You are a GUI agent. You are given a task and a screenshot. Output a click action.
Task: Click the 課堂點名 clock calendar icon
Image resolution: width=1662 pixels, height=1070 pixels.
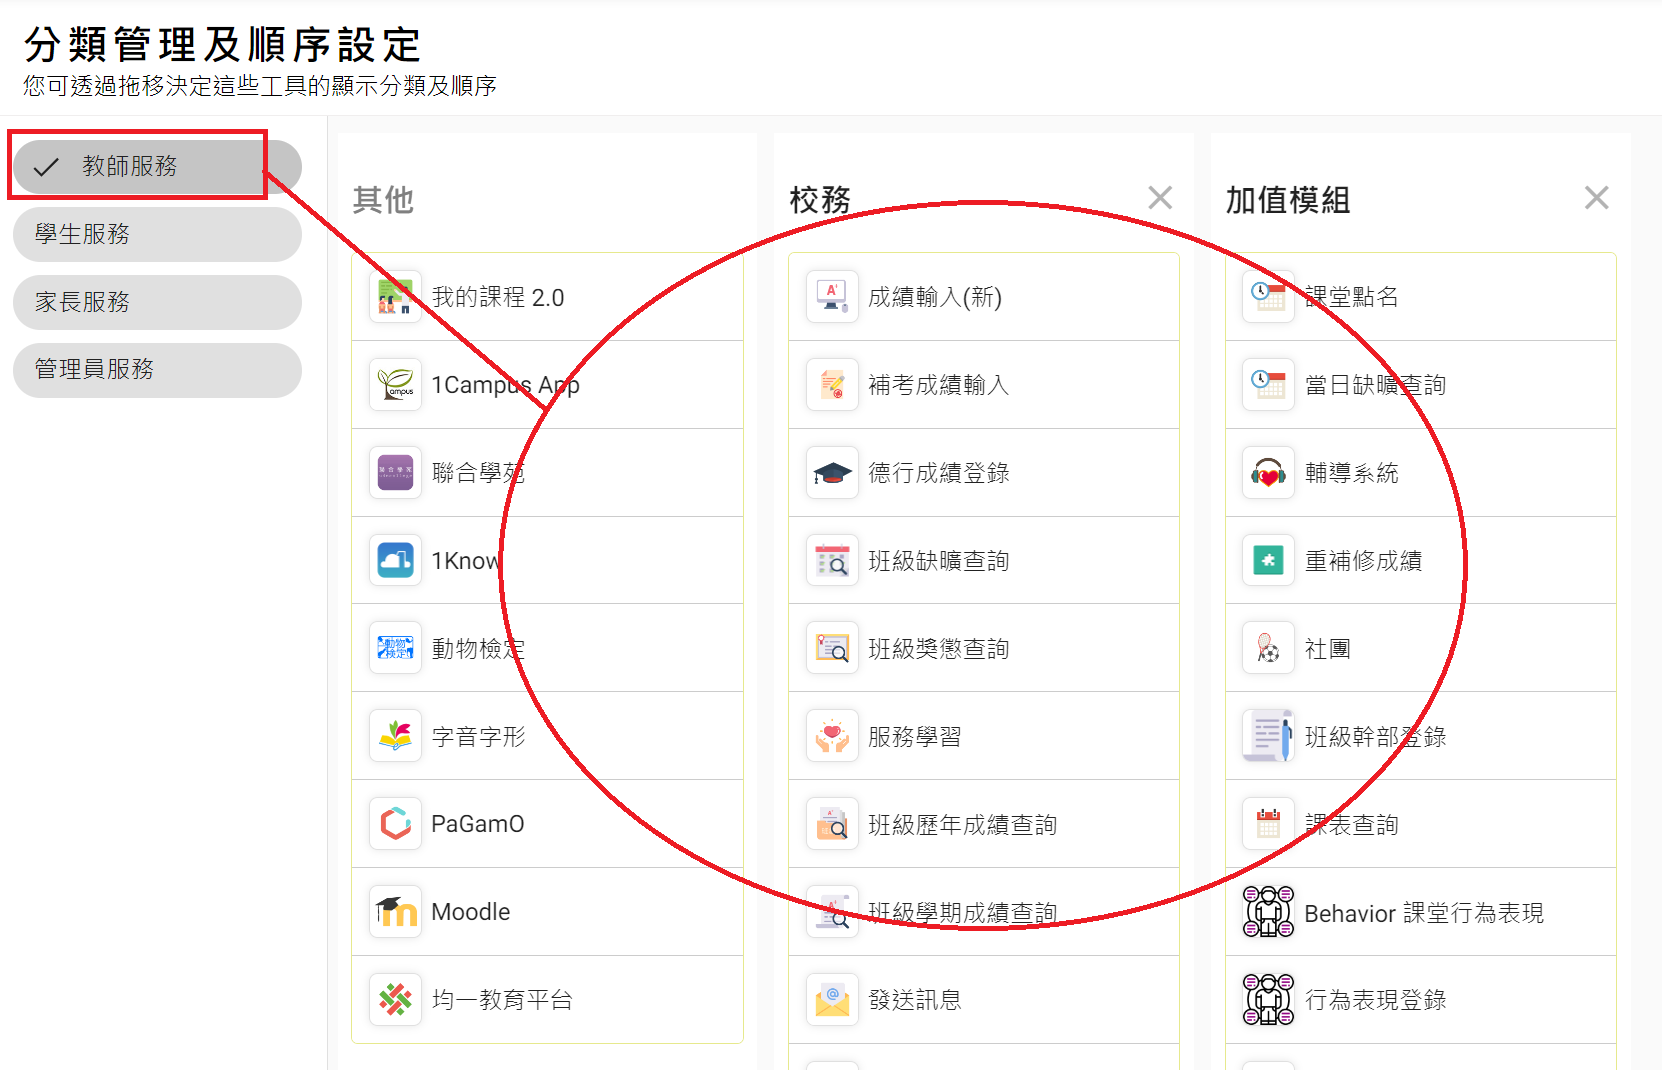pyautogui.click(x=1268, y=297)
